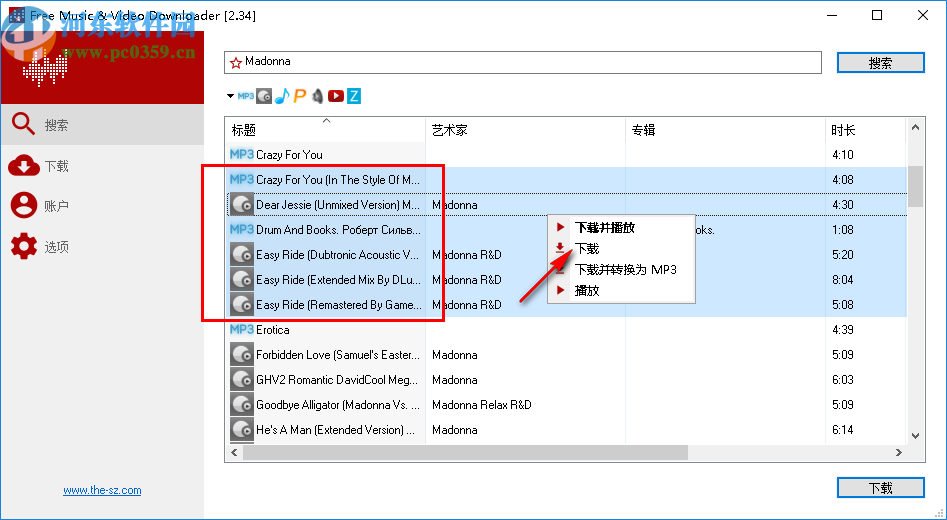Open the source filter dropdown arrow
The width and height of the screenshot is (947, 520).
tap(230, 96)
